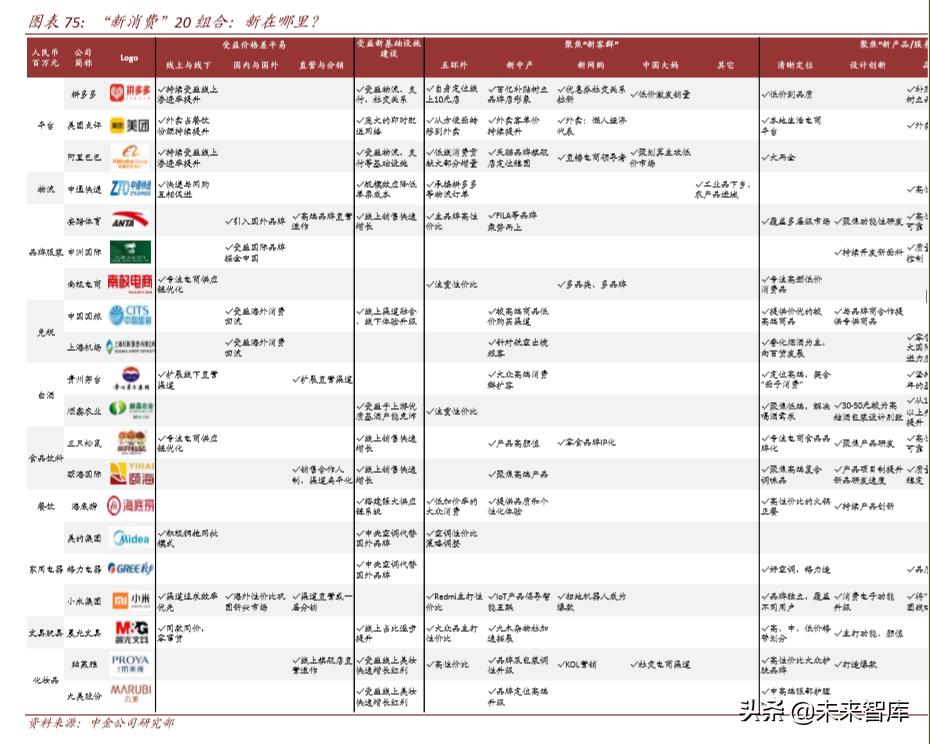Click the Midea logo beside 美的集团
This screenshot has width=930, height=744.
(130, 537)
